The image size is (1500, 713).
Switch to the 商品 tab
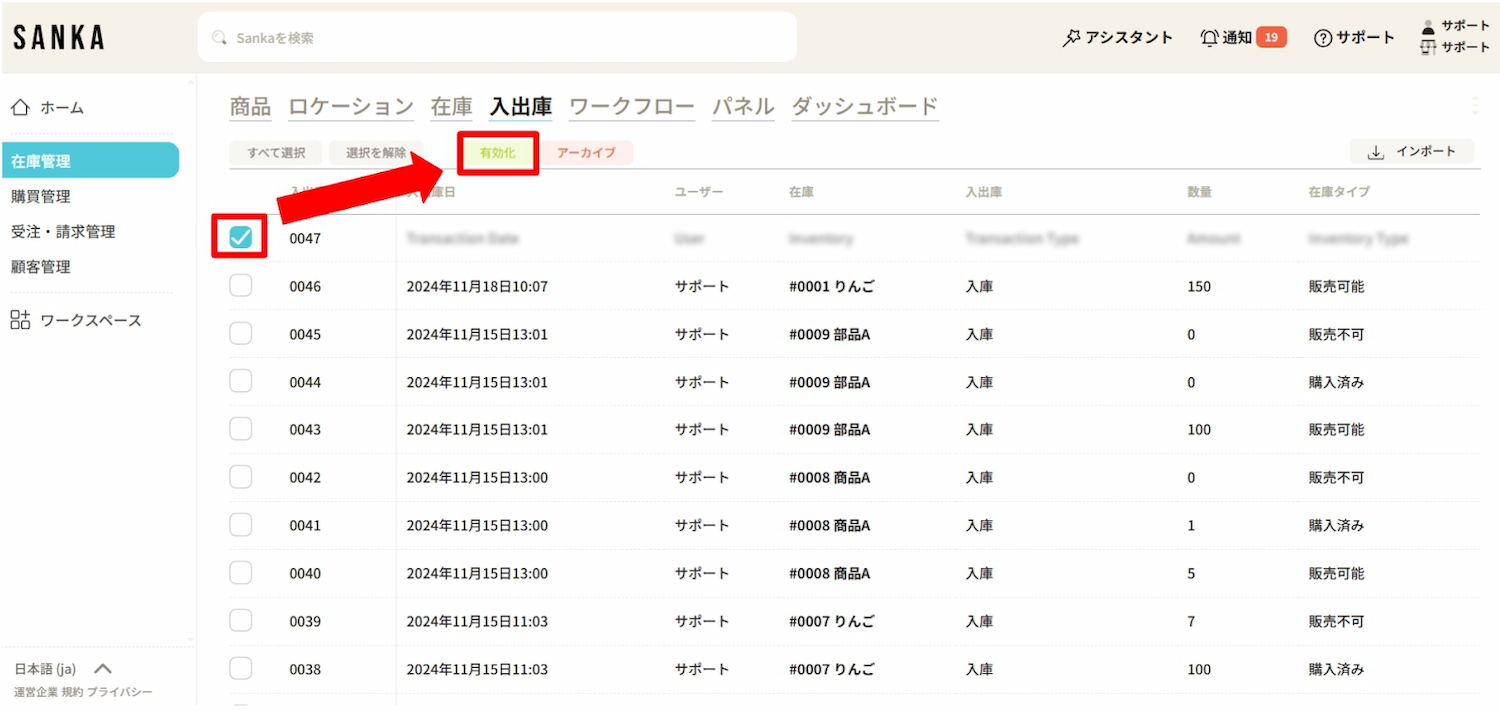(x=250, y=106)
